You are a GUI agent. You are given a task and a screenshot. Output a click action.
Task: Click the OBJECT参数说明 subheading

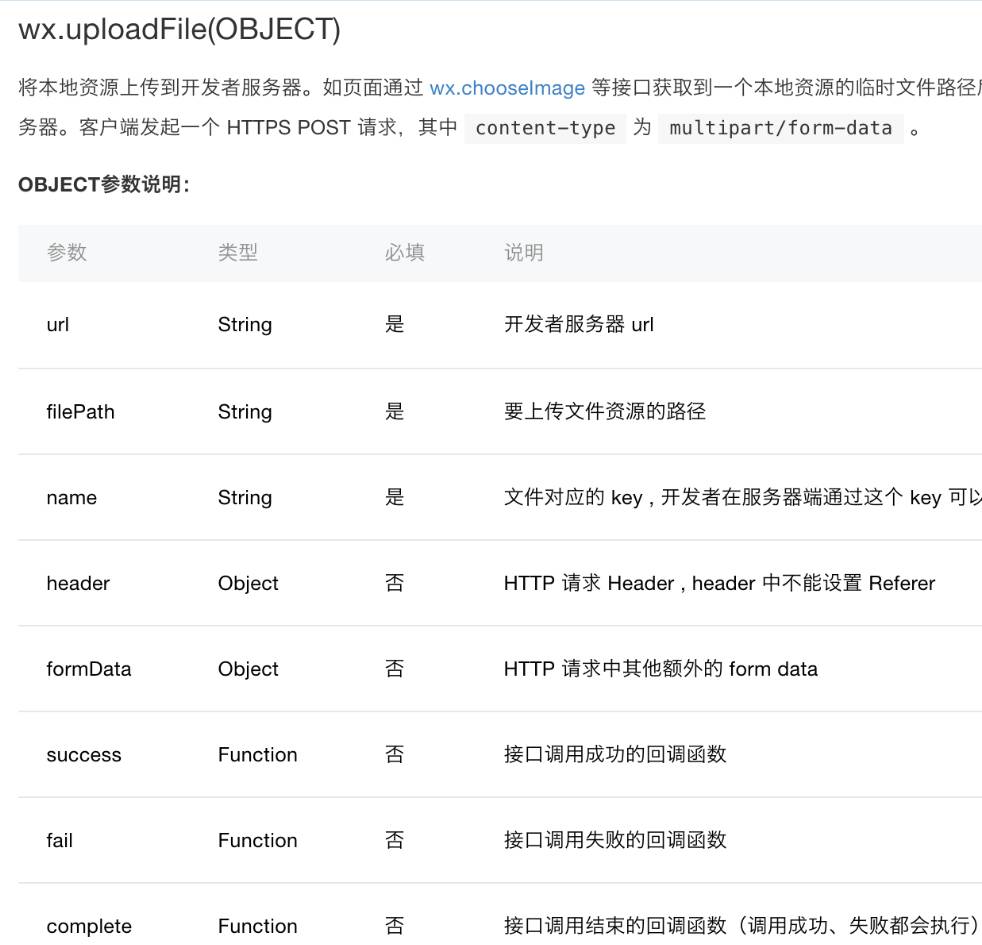(x=104, y=184)
